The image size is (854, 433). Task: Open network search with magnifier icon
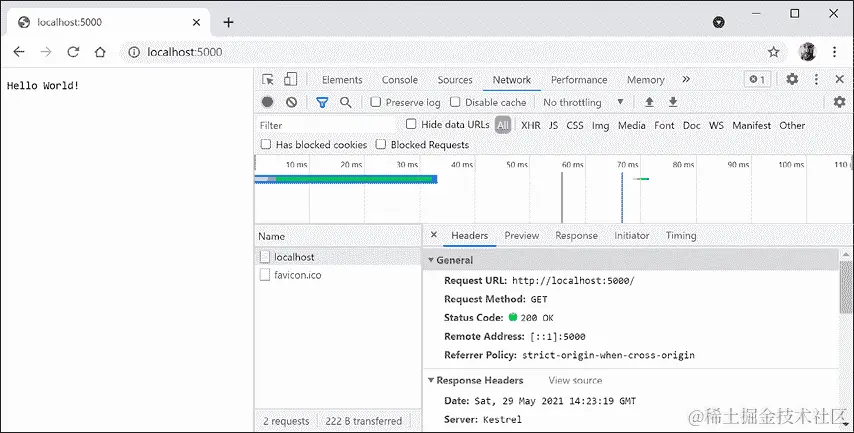coord(346,102)
